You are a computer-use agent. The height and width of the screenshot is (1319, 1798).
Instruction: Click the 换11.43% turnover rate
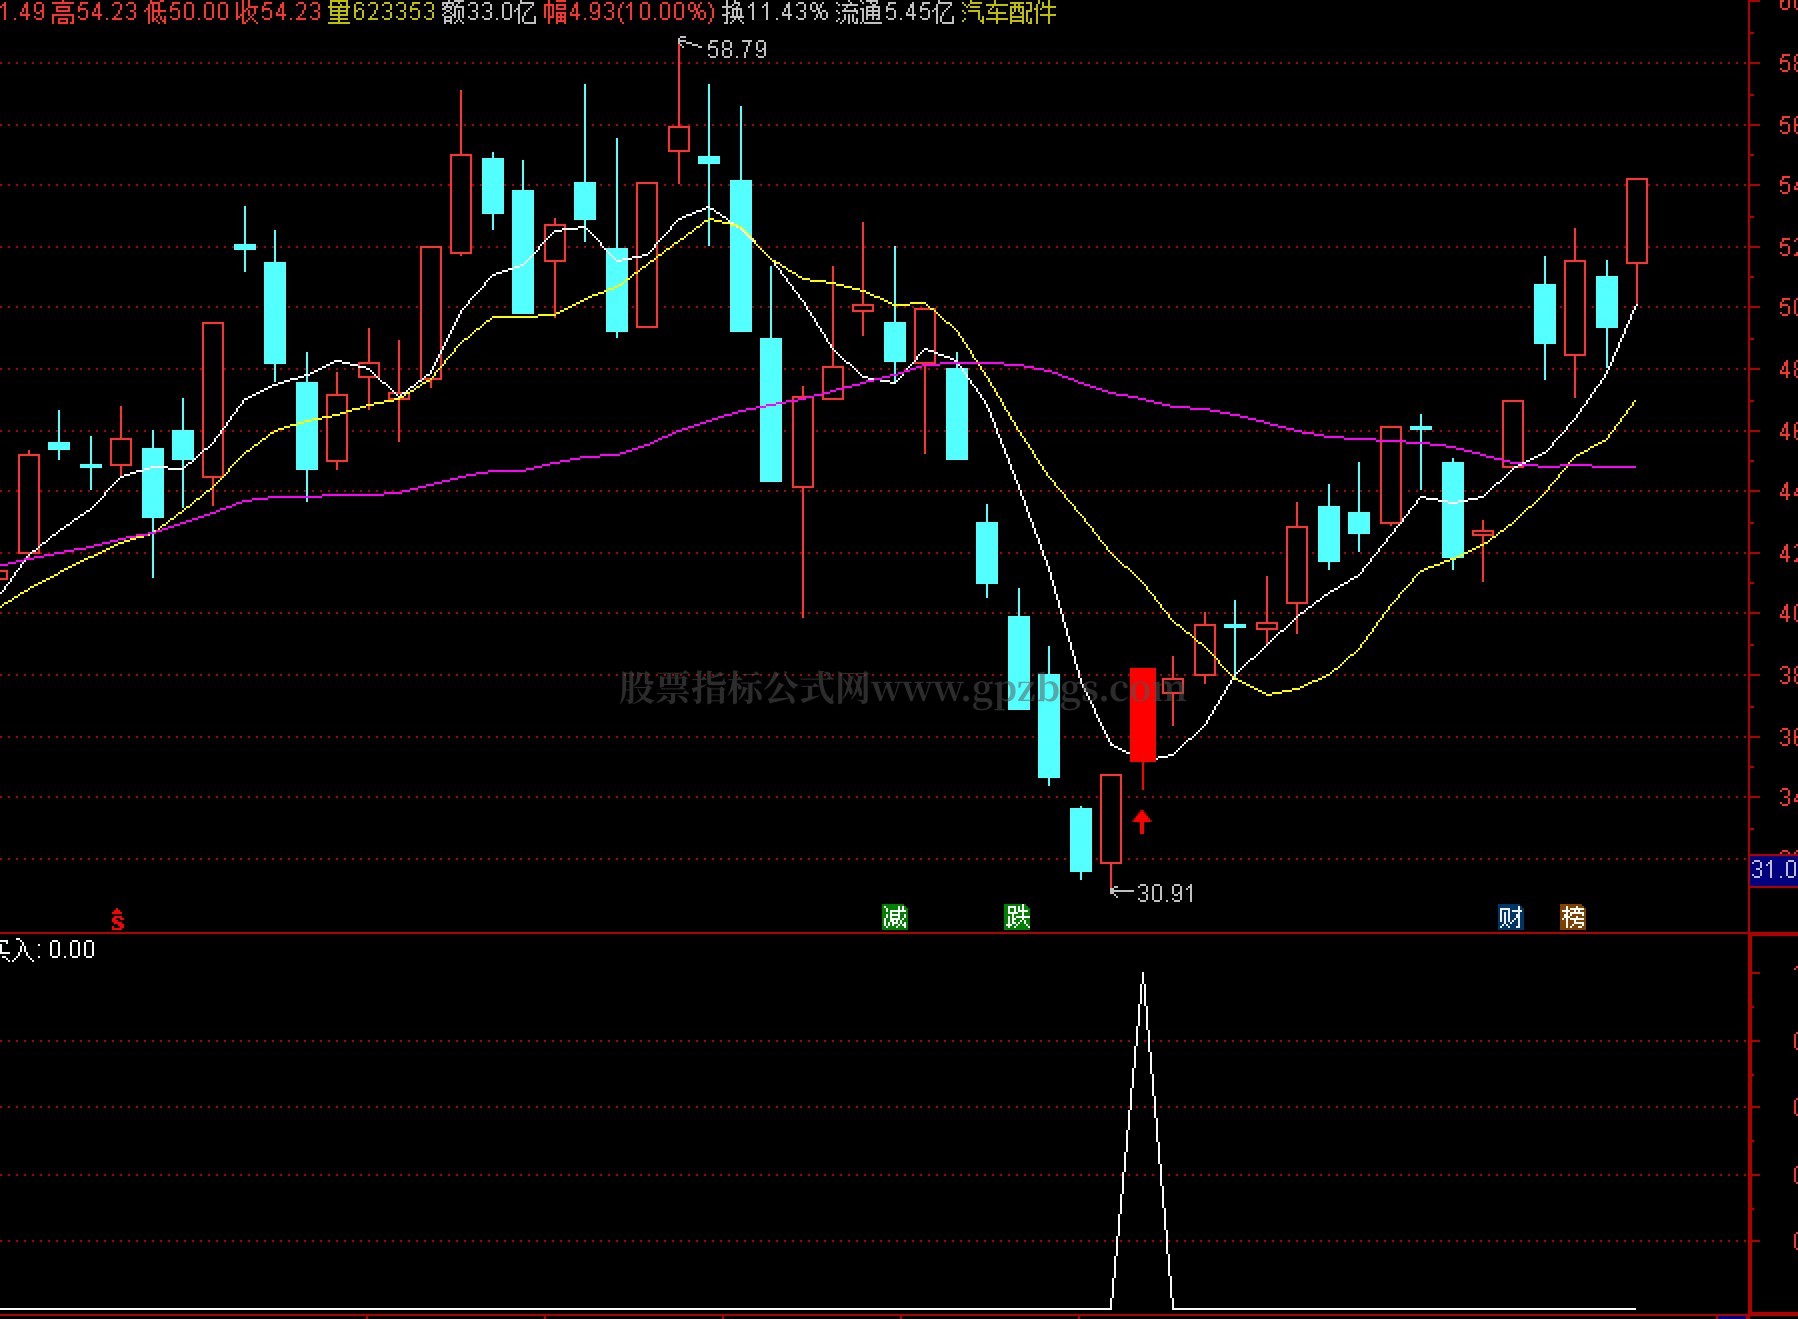[775, 12]
